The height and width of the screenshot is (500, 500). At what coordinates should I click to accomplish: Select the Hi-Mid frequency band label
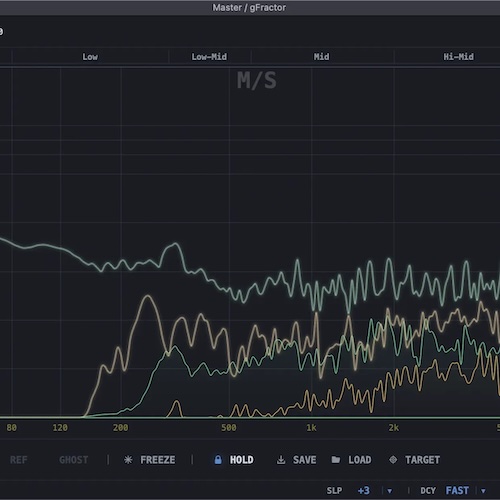click(458, 57)
